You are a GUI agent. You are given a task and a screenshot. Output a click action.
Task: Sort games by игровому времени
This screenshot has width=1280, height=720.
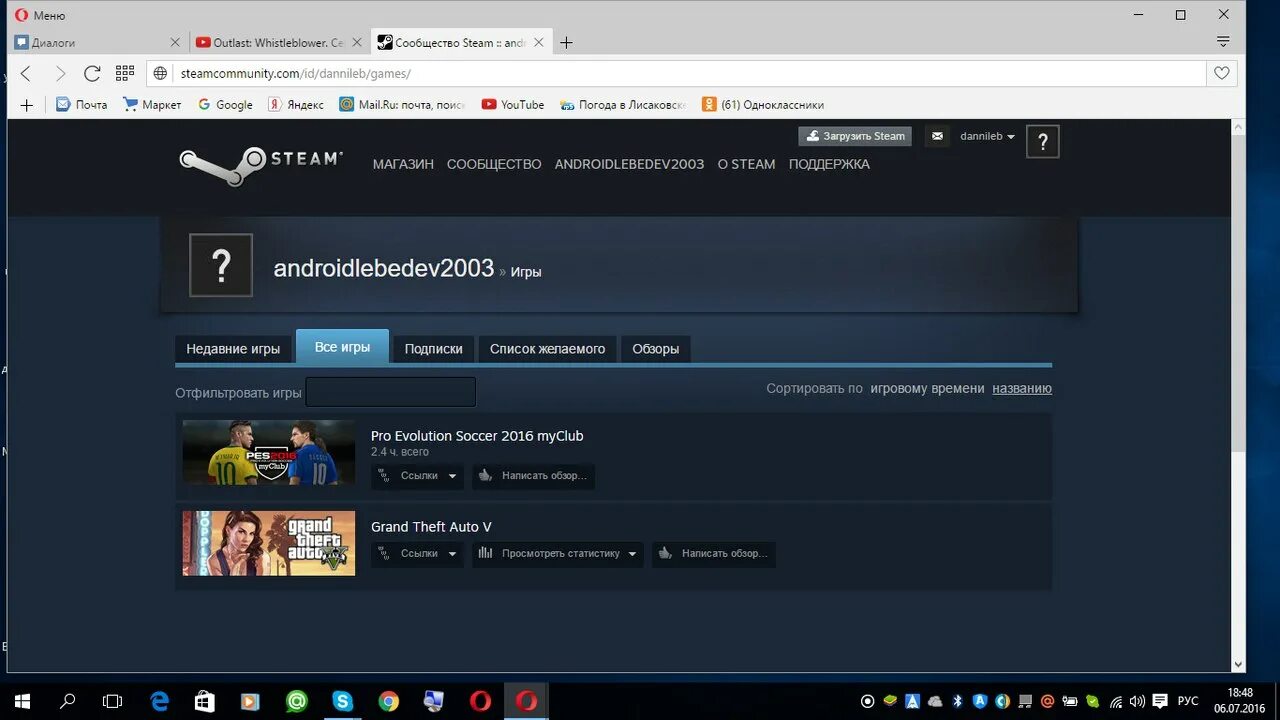927,388
